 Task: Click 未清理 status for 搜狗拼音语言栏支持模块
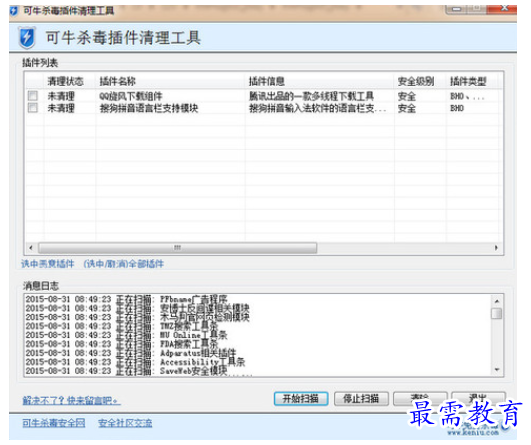pos(61,108)
